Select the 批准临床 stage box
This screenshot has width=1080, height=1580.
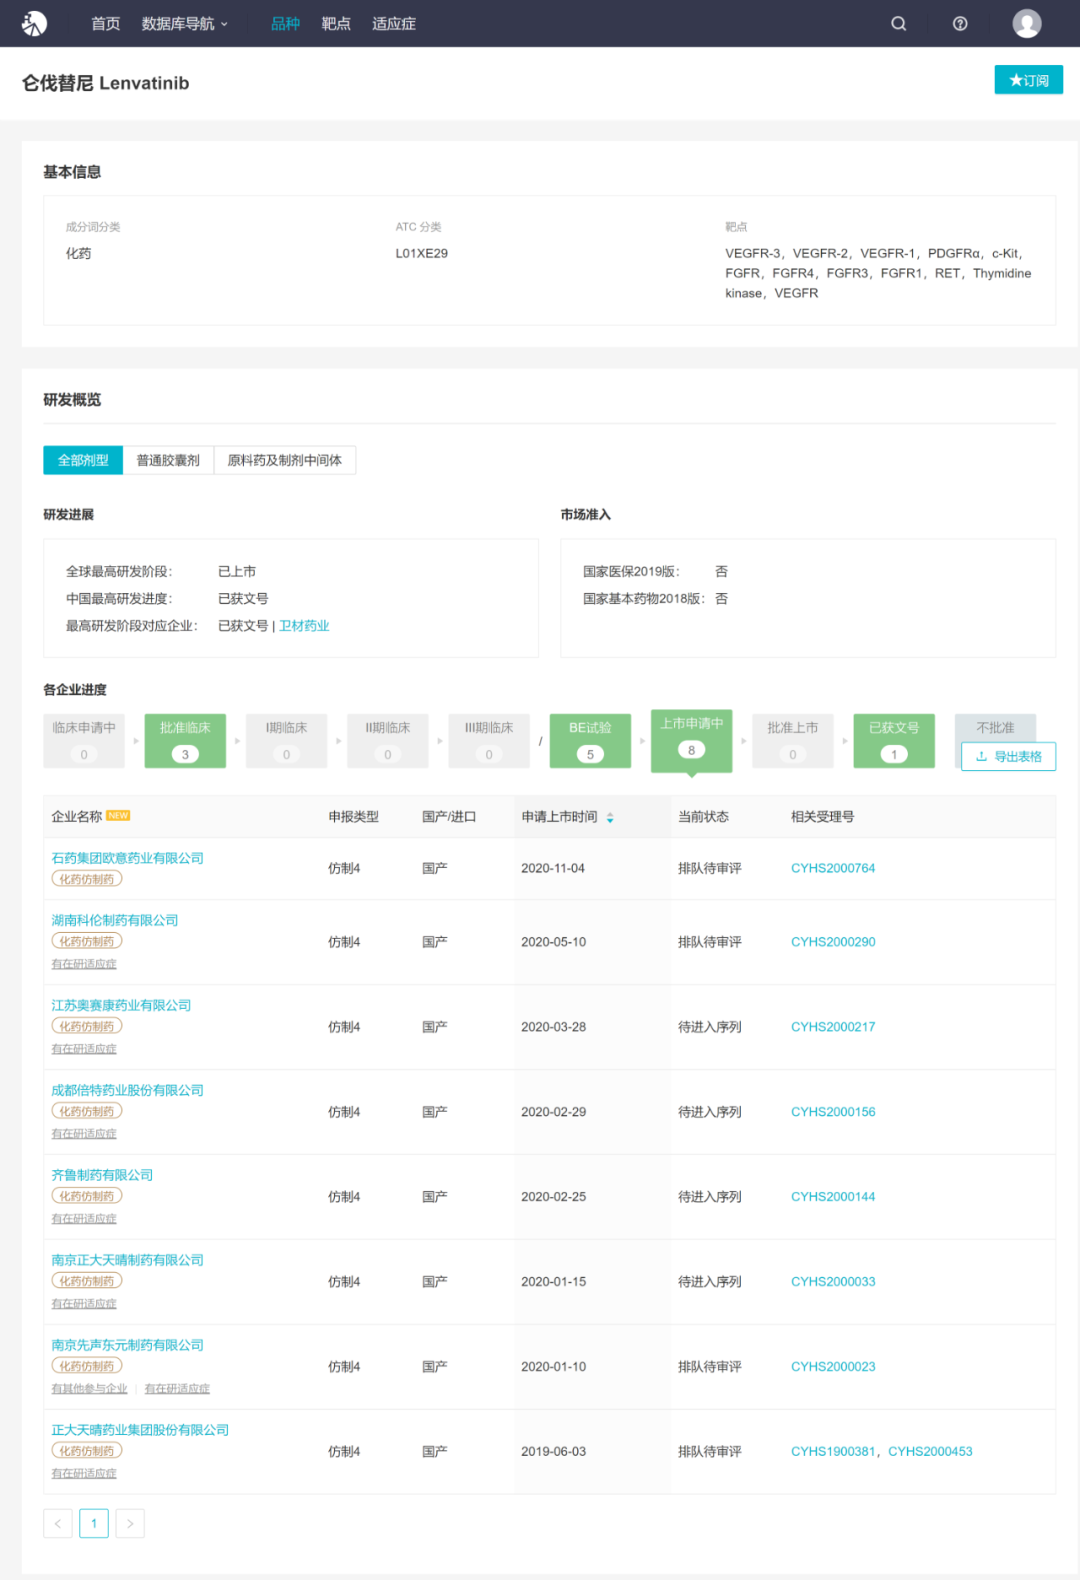tap(185, 740)
